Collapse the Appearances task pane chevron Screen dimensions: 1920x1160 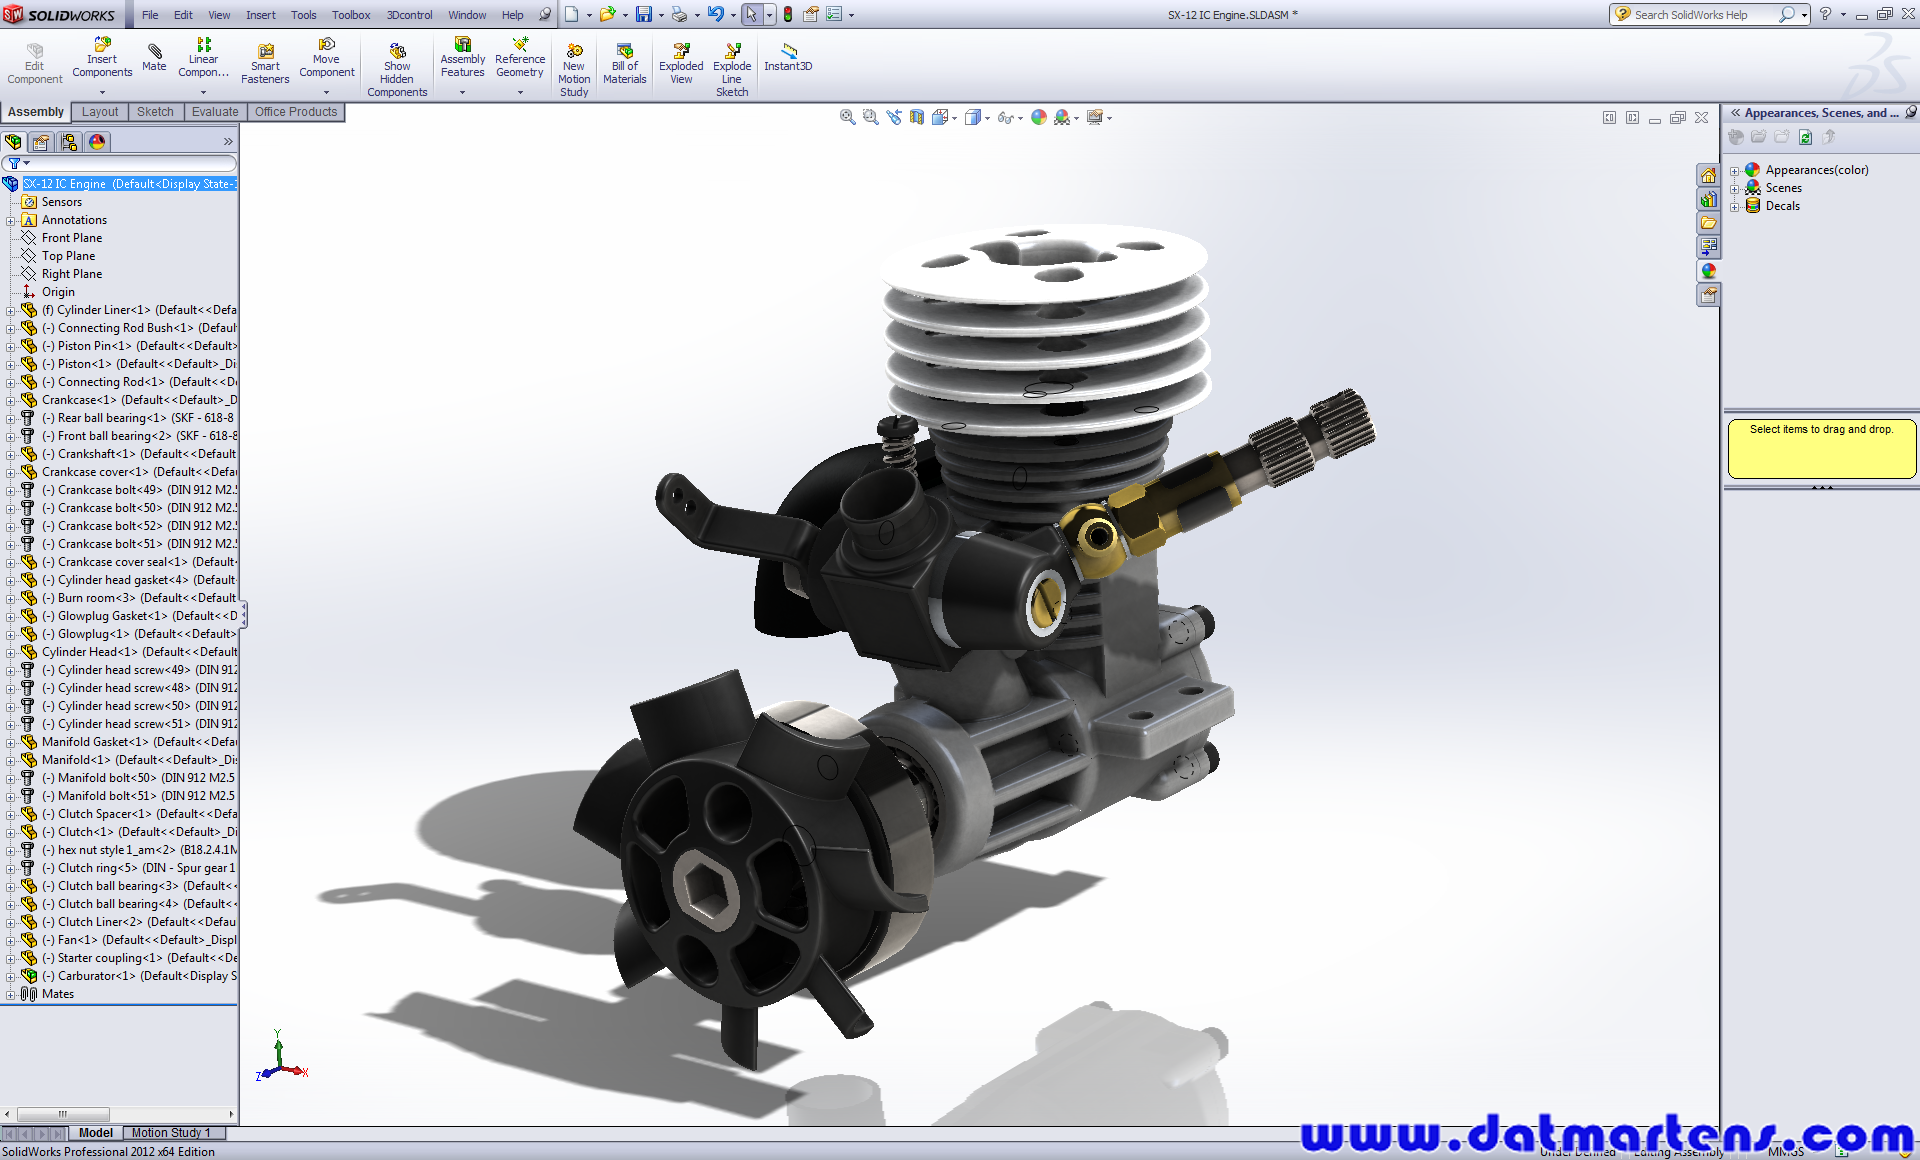(x=1735, y=112)
